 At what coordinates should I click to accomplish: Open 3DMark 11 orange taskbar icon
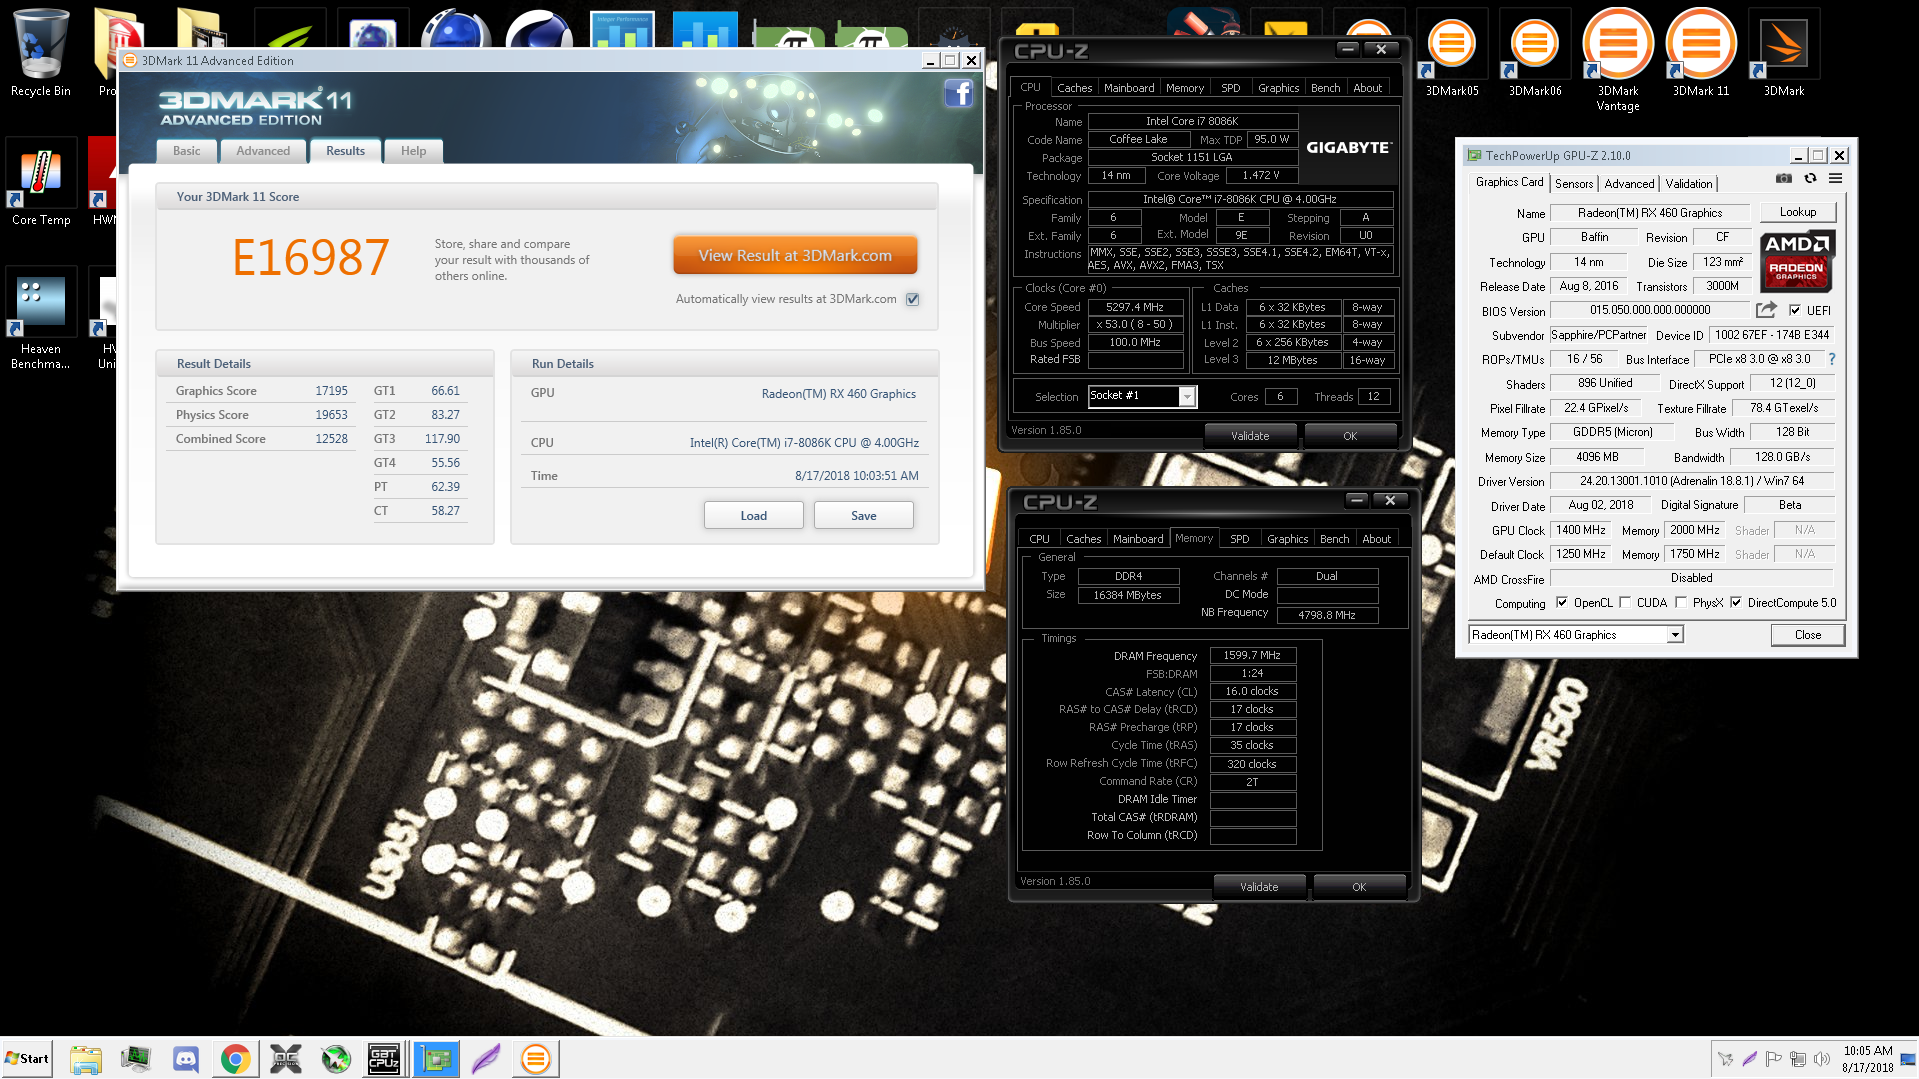coord(536,1058)
